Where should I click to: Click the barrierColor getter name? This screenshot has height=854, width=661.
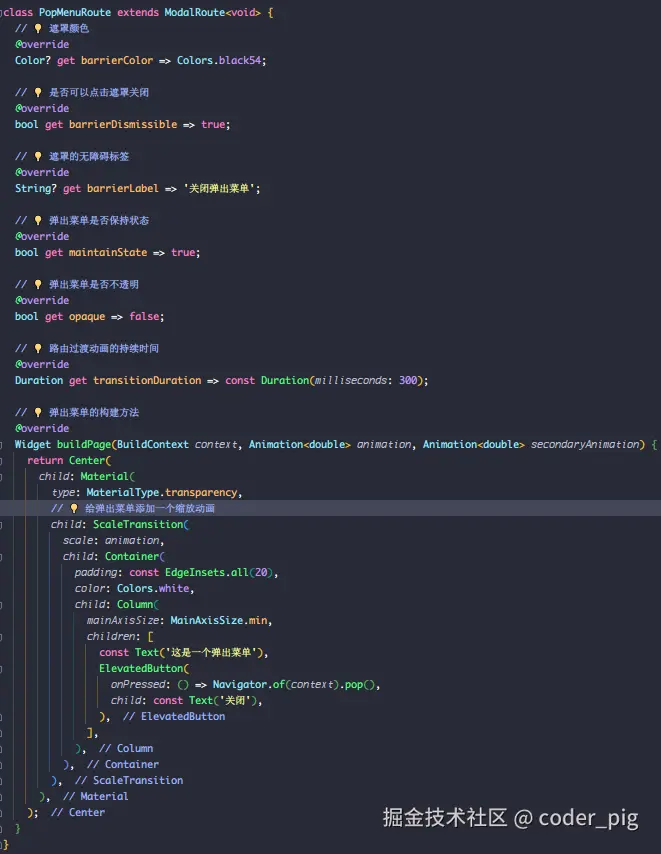pyautogui.click(x=117, y=60)
